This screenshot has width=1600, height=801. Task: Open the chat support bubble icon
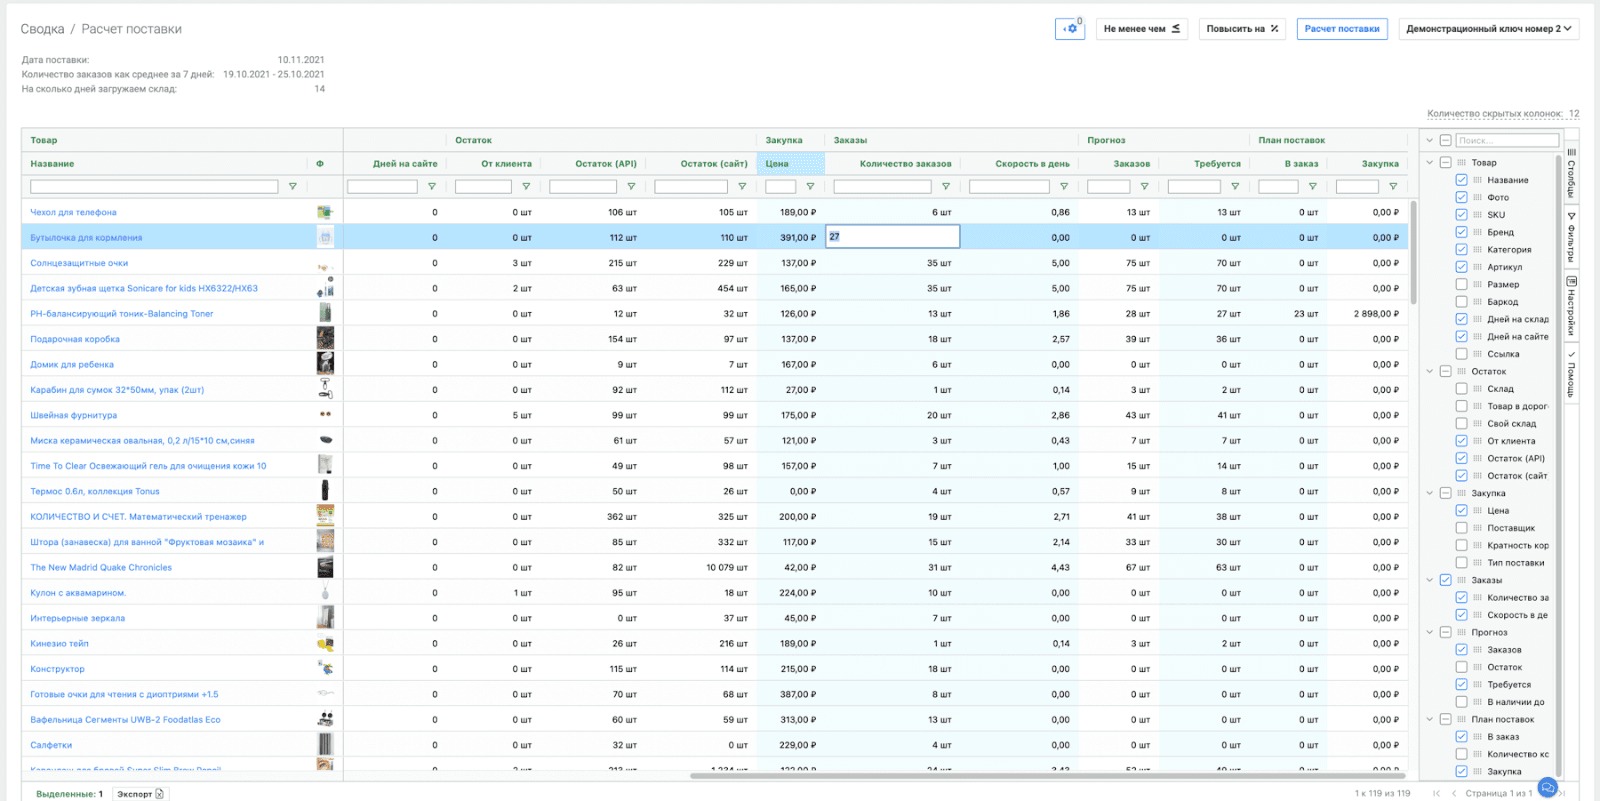[x=1547, y=788]
